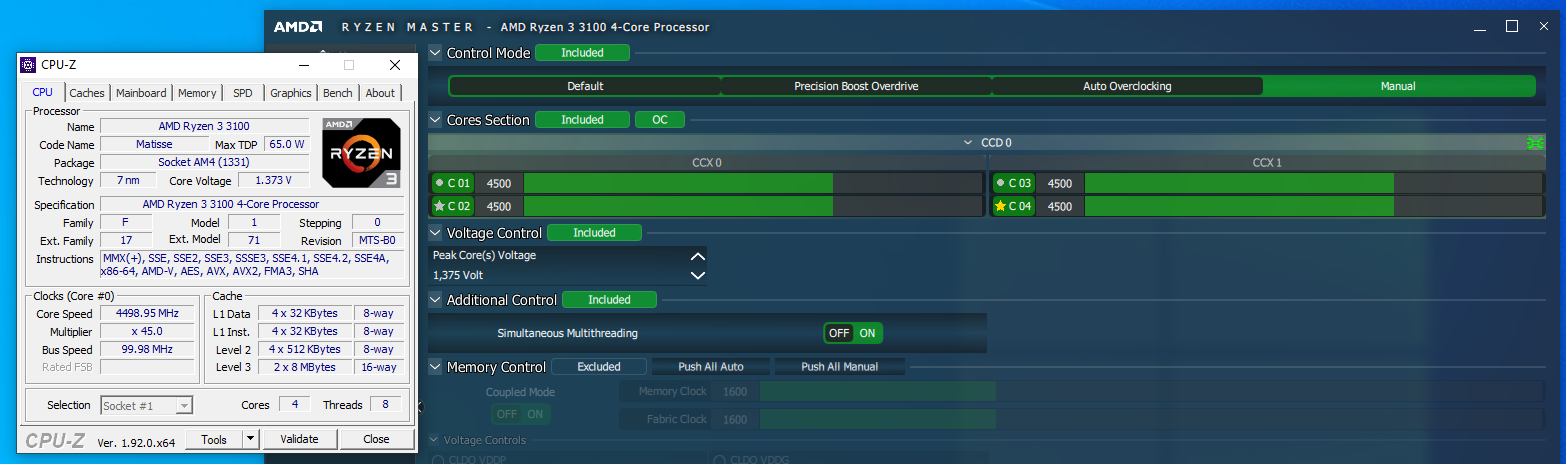Toggle Cores Section Included button

click(583, 120)
